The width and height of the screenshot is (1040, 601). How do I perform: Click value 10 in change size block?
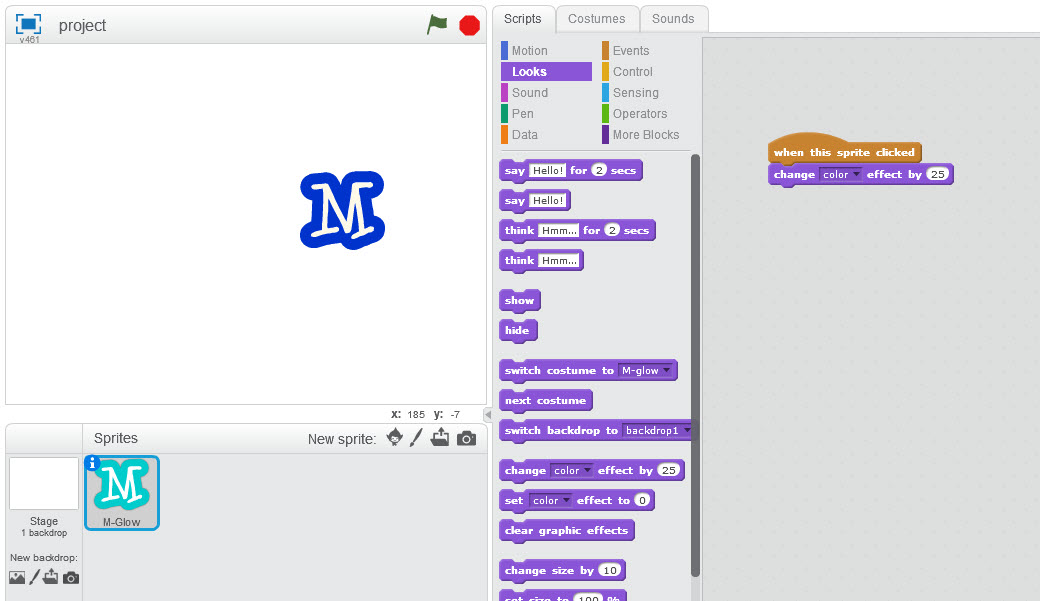[x=610, y=570]
